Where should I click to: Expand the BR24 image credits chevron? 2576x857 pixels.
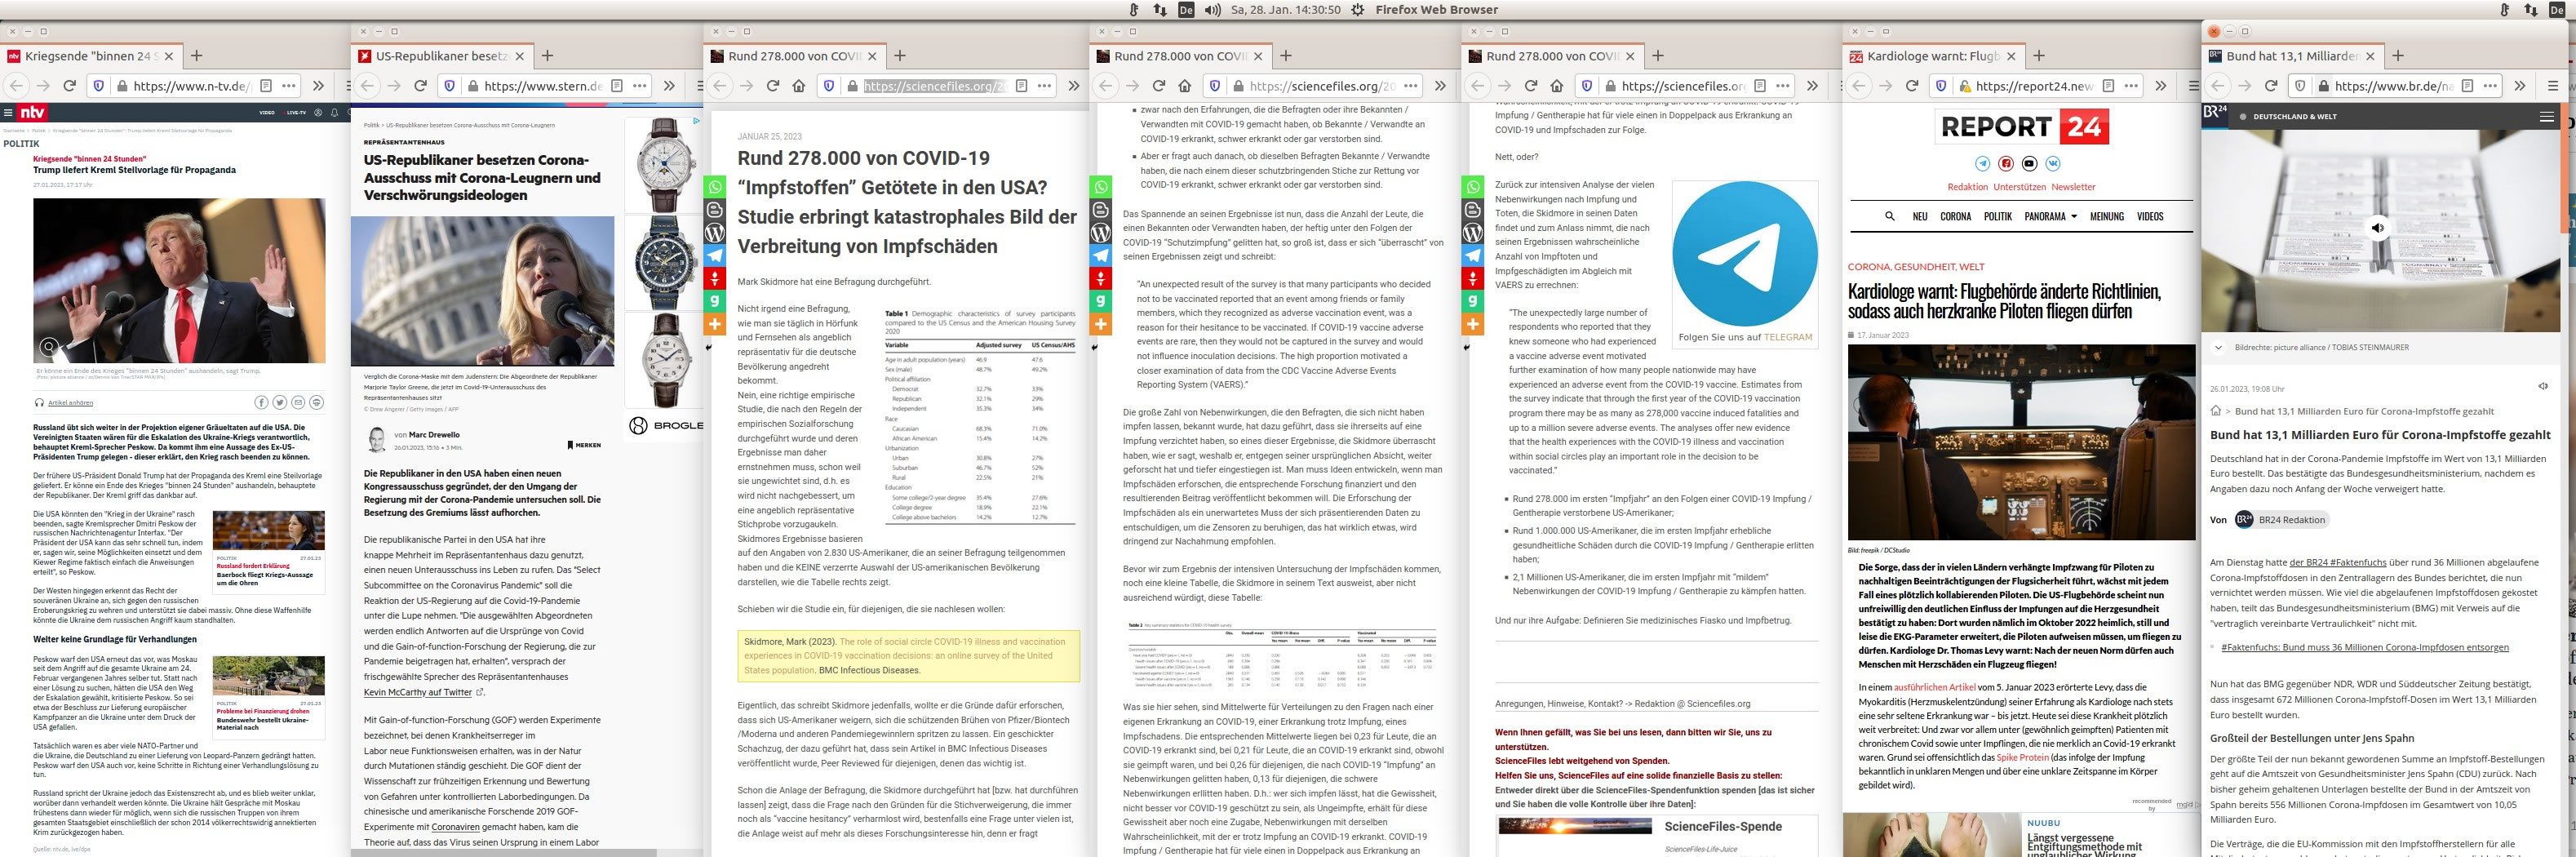coord(2218,348)
